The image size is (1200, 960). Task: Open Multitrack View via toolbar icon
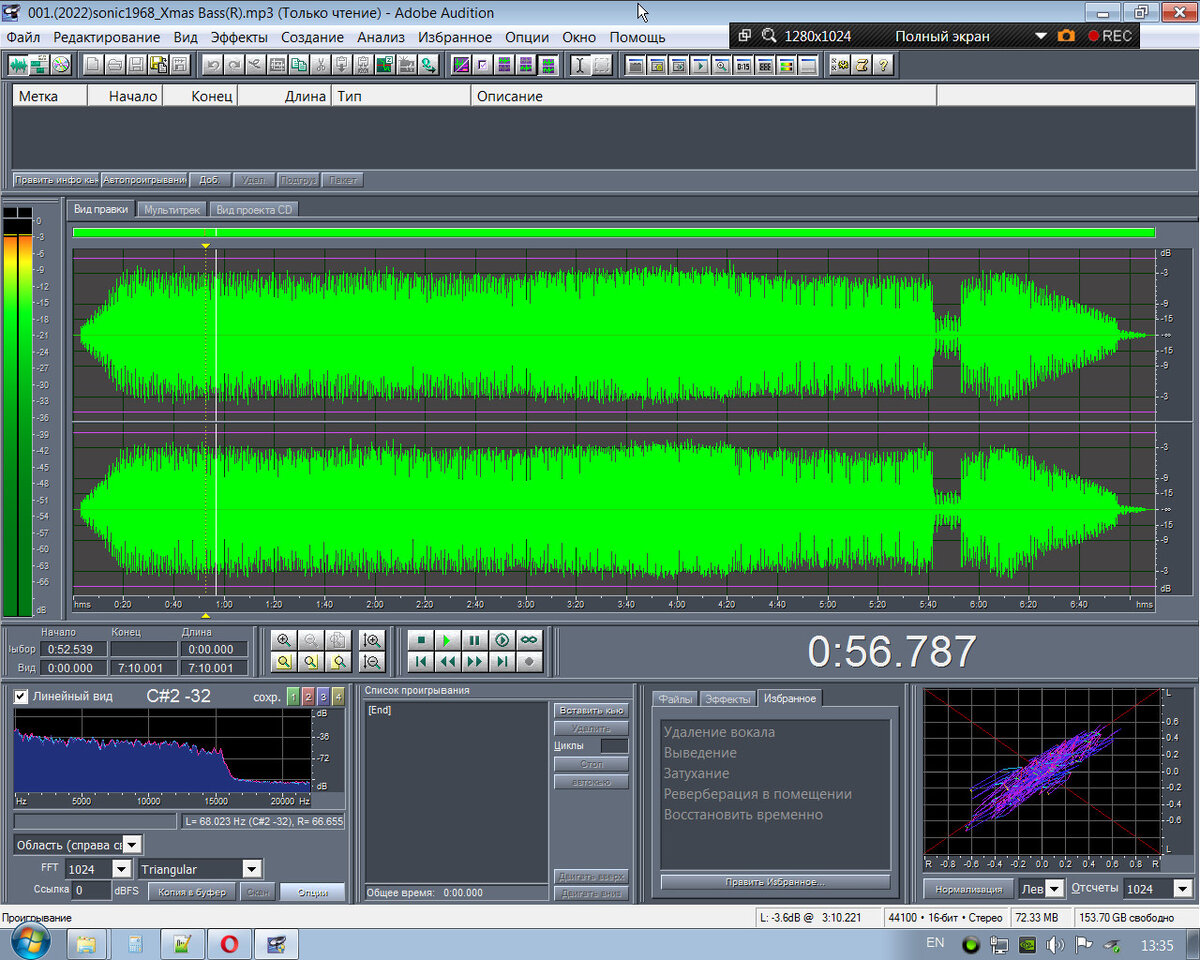[38, 65]
